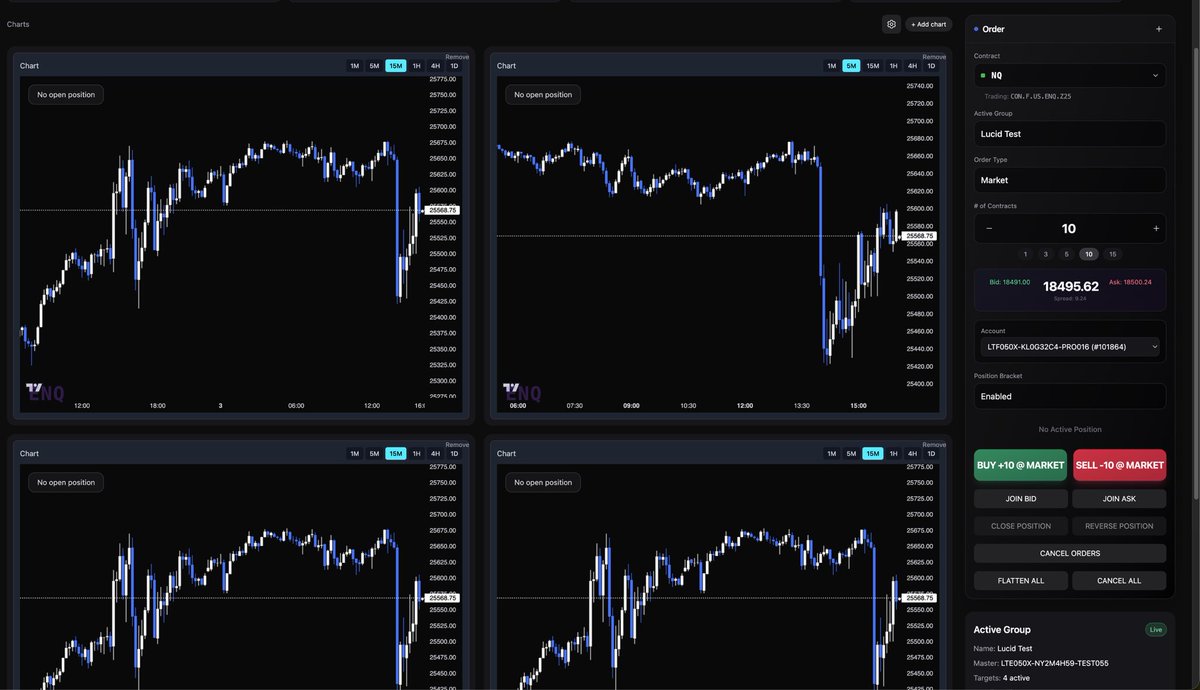Remove the bottom-right chart

pyautogui.click(x=934, y=445)
